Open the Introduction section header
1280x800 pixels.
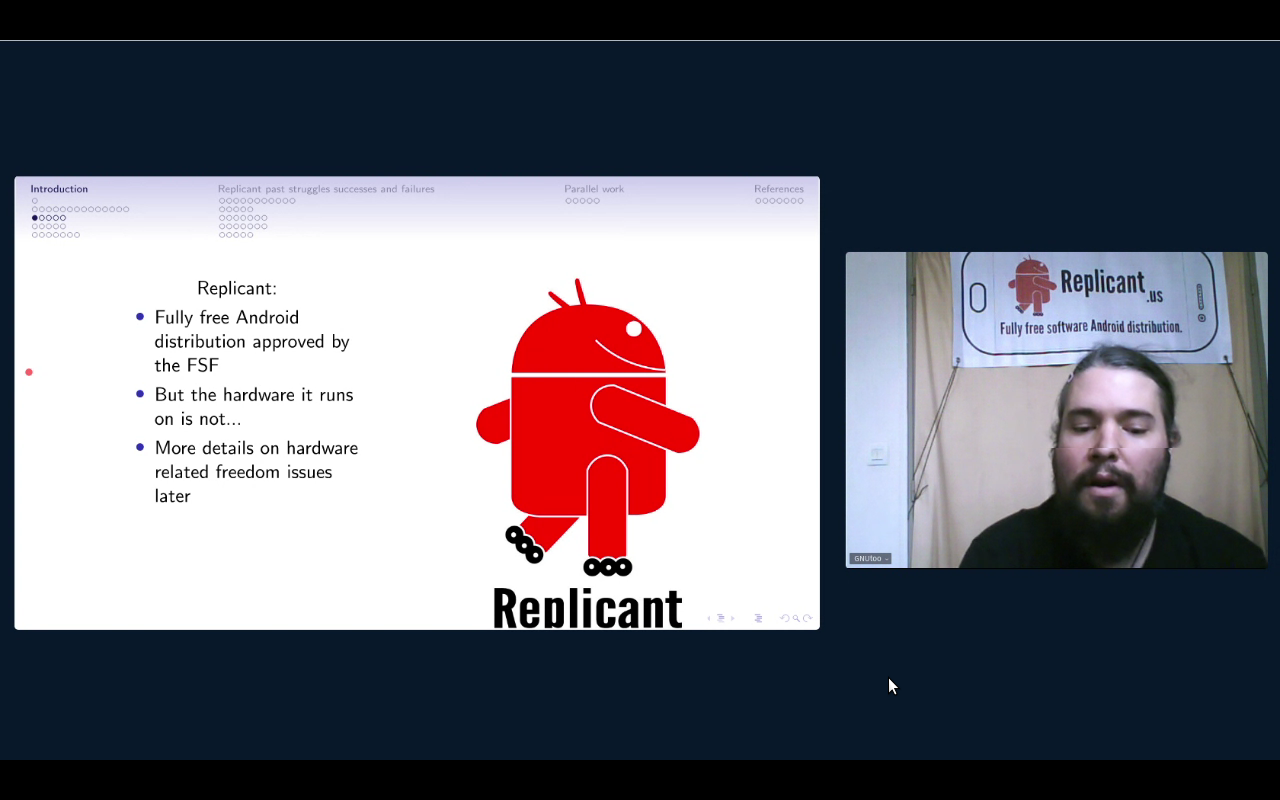click(x=59, y=189)
